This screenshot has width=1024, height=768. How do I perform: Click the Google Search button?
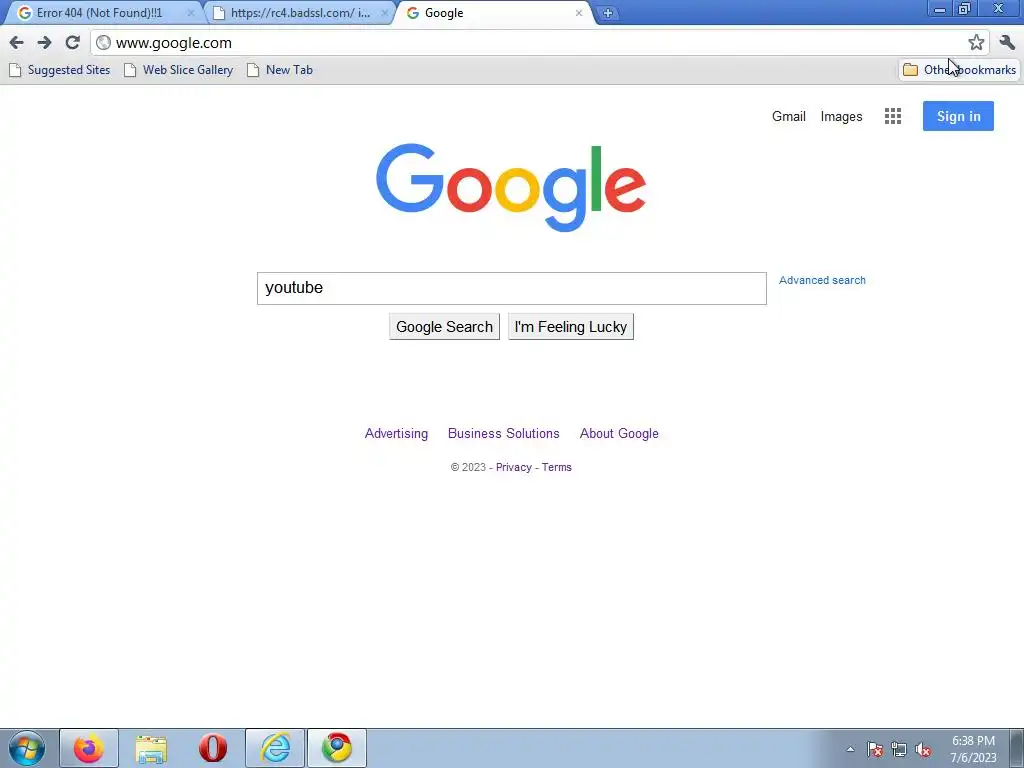444,327
